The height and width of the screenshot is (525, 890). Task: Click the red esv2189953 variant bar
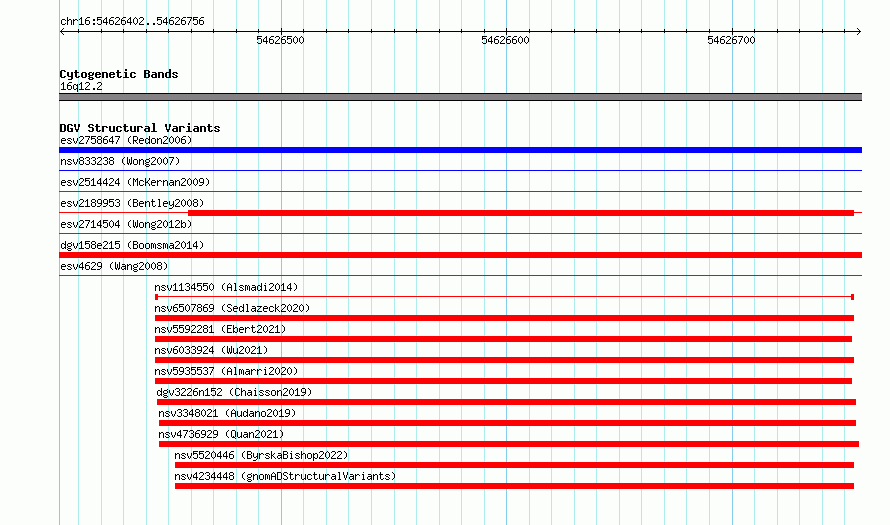pos(520,213)
